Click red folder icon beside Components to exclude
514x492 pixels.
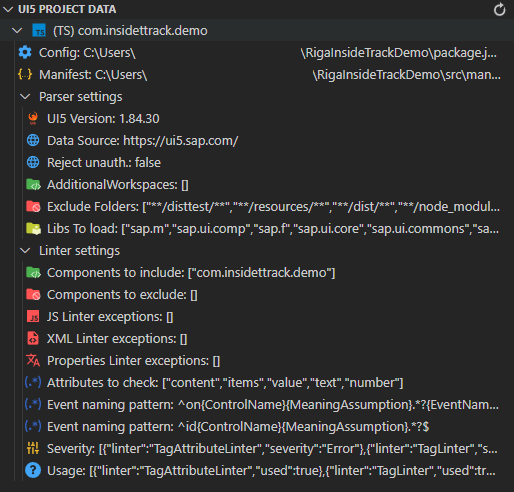[x=33, y=295]
